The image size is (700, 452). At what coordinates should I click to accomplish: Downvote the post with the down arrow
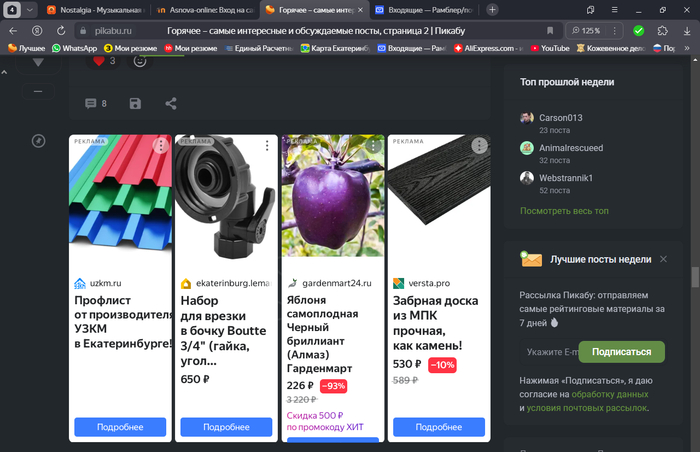38,62
